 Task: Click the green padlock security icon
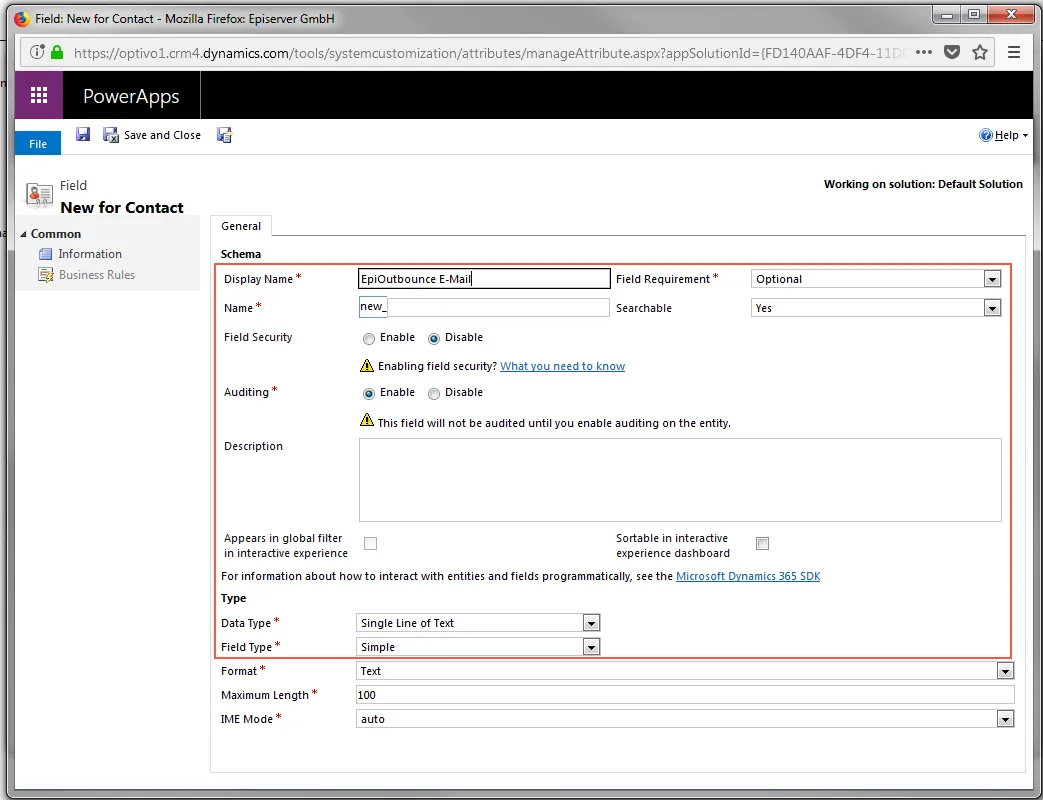point(57,52)
